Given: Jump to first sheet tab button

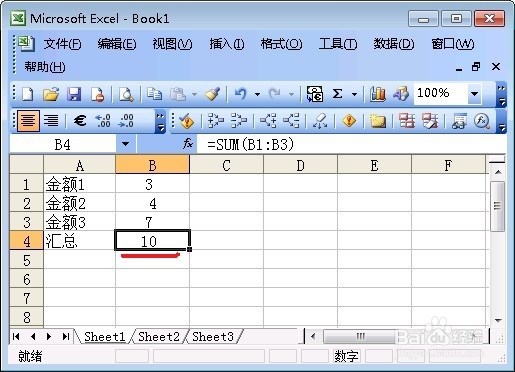Looking at the screenshot, I should point(16,337).
